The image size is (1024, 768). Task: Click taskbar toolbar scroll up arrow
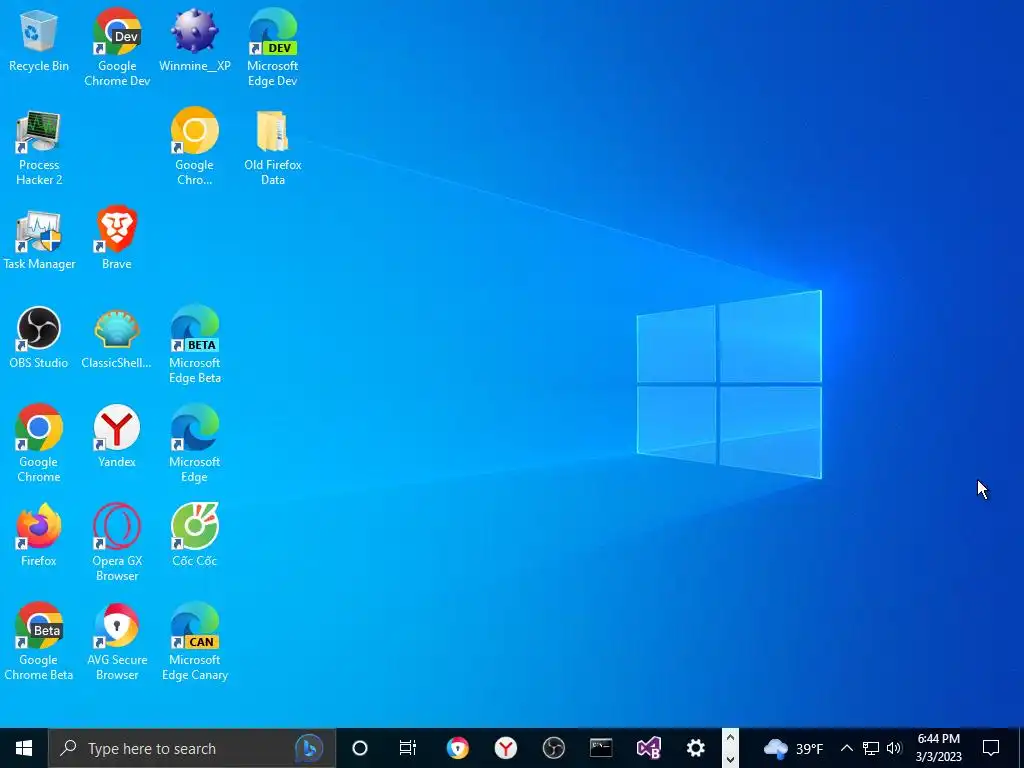pos(730,738)
